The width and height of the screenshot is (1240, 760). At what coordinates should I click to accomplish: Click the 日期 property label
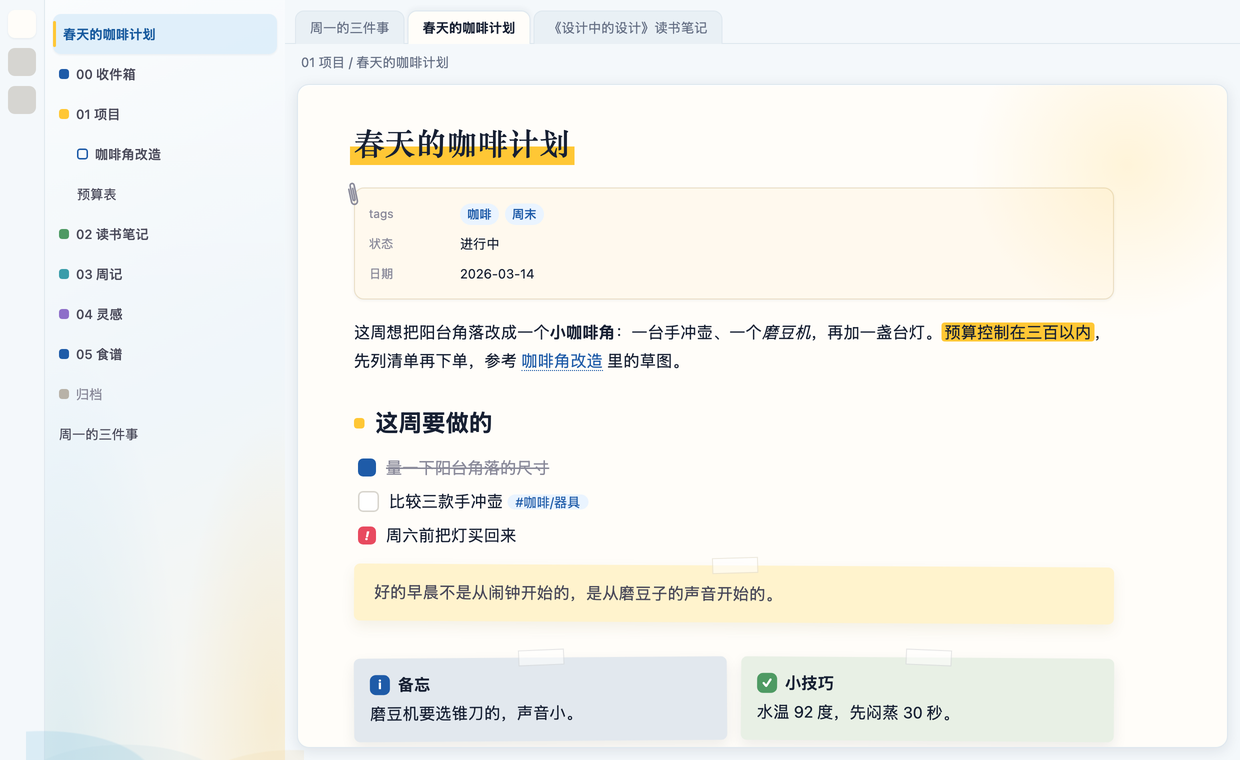pyautogui.click(x=381, y=274)
